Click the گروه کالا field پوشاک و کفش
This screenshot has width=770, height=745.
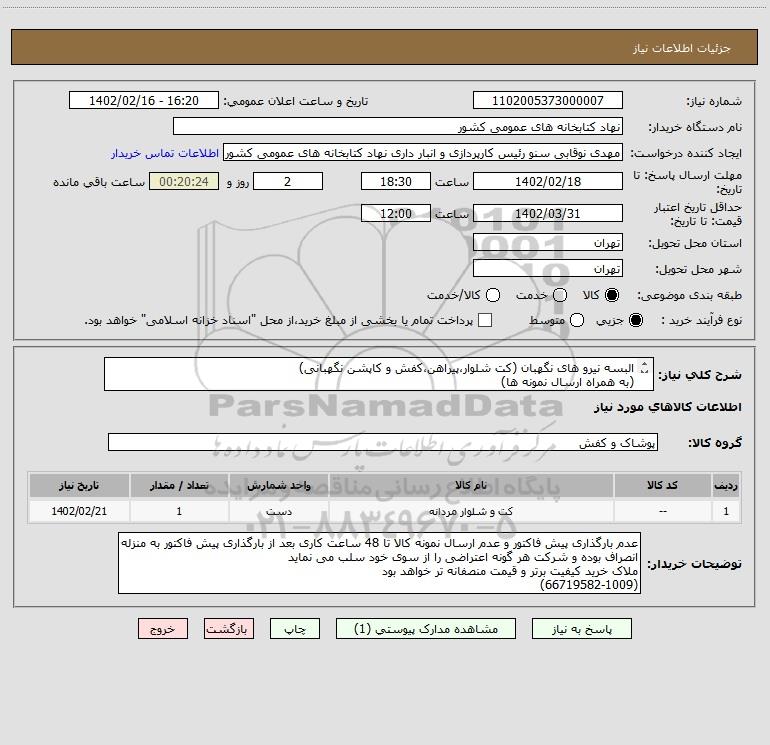pyautogui.click(x=383, y=442)
